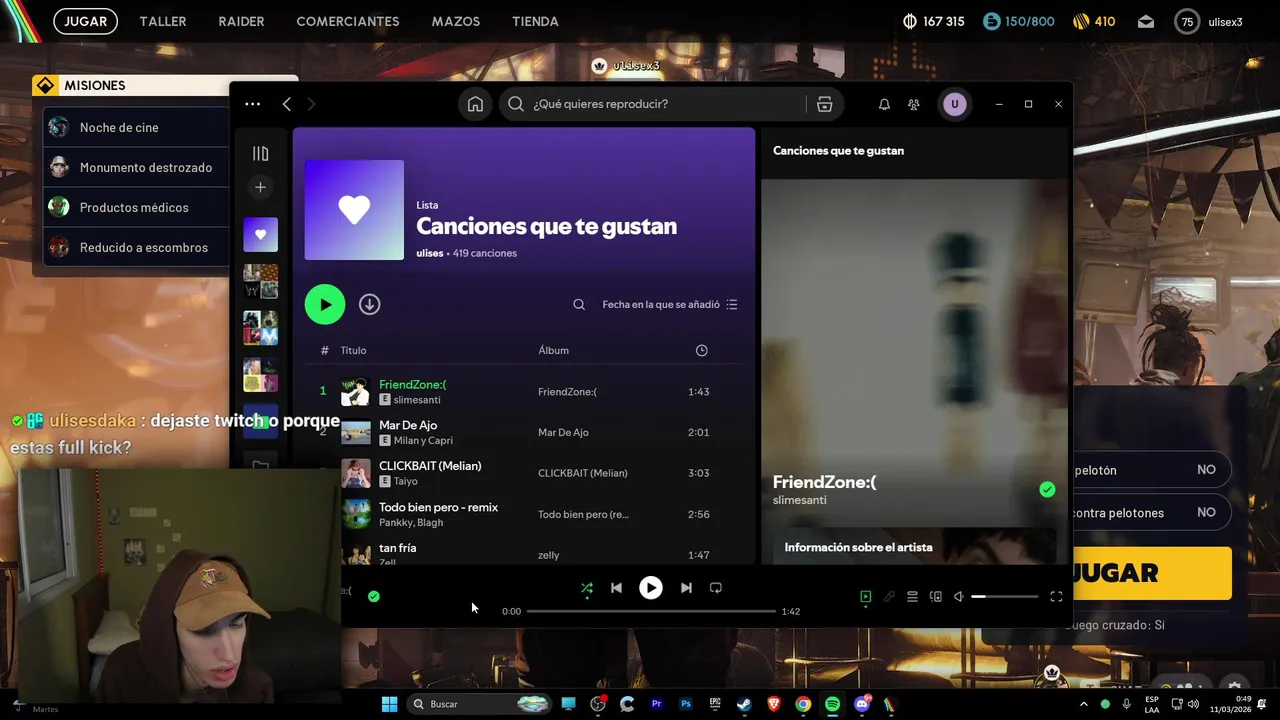
Task: Open the Spotify notifications bell
Action: [x=884, y=104]
